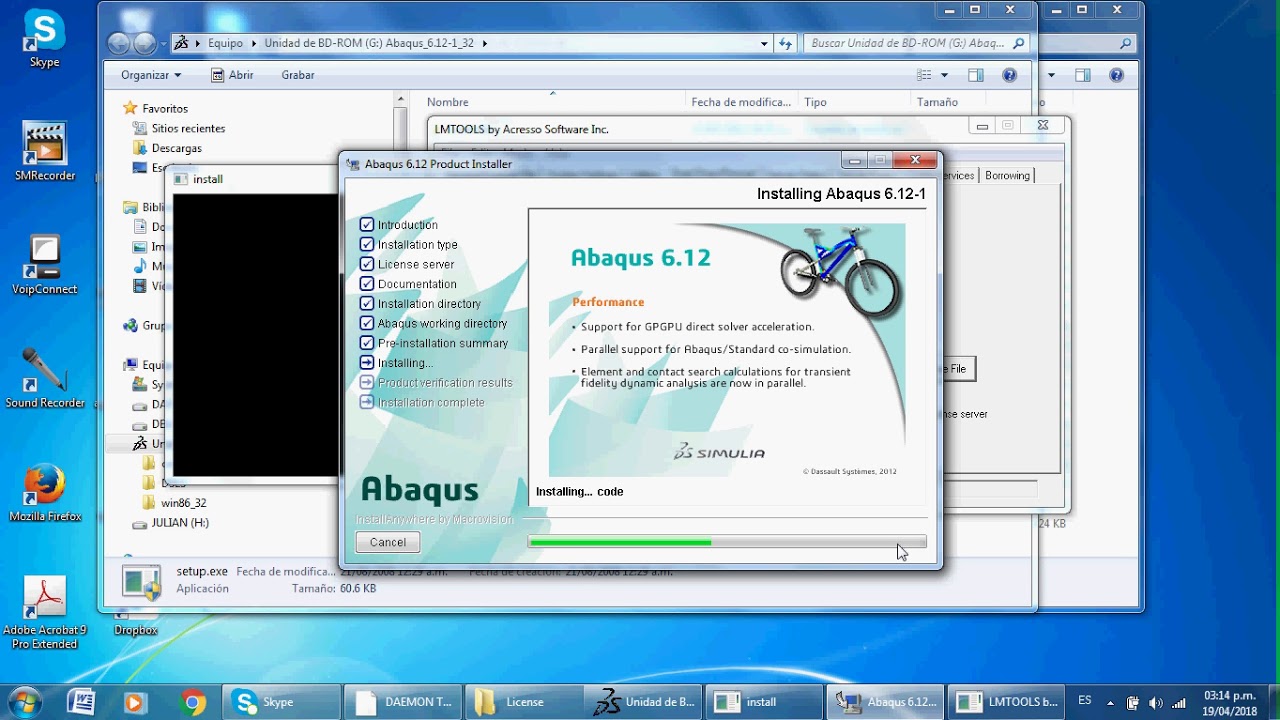Open Adobe Acrobat 9 Pro Extended shortcut
1280x720 pixels.
click(x=45, y=613)
